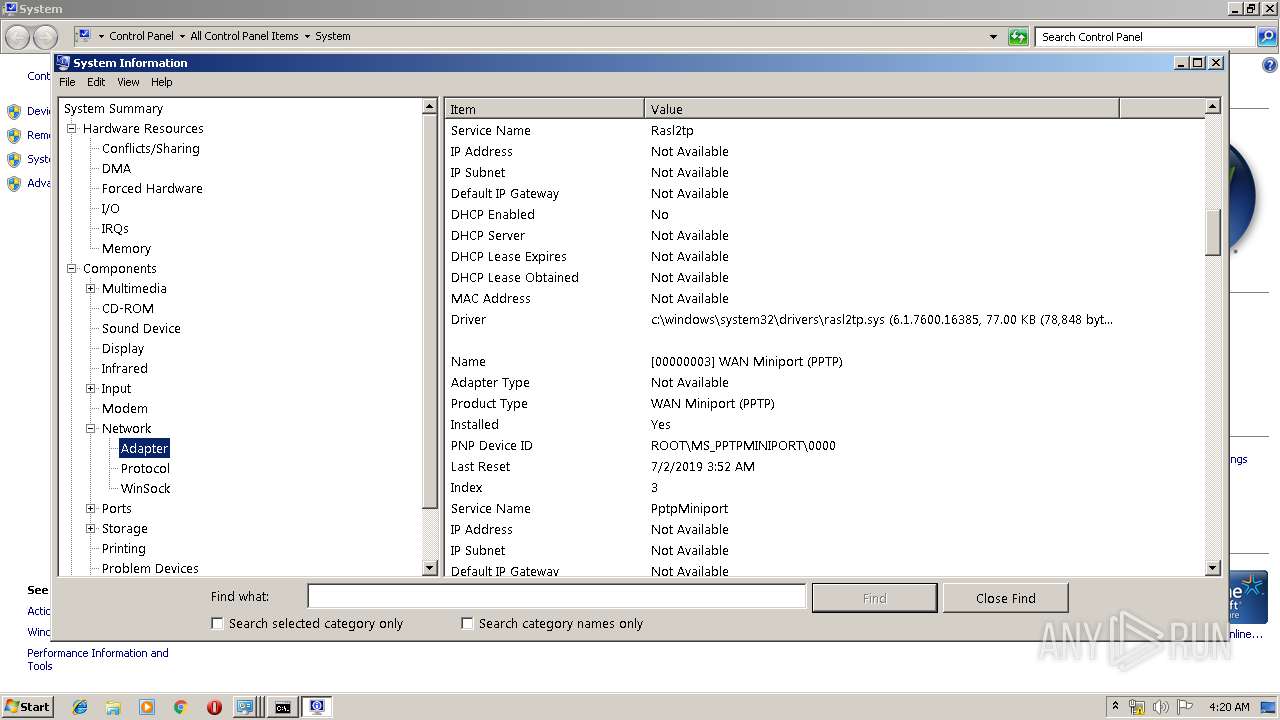Select CD-ROM tree item
This screenshot has height=720, width=1280.
[x=128, y=308]
